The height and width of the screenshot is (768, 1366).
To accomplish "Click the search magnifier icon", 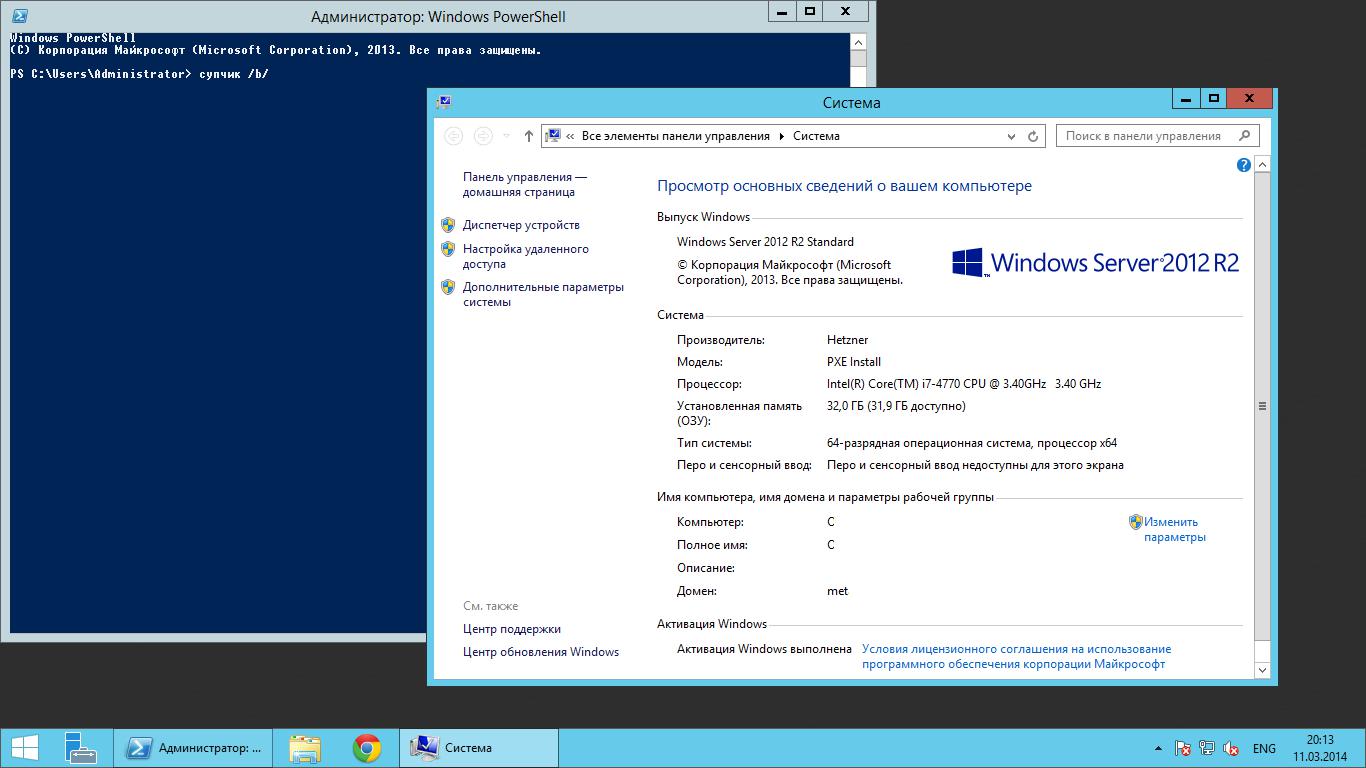I will pos(1245,136).
